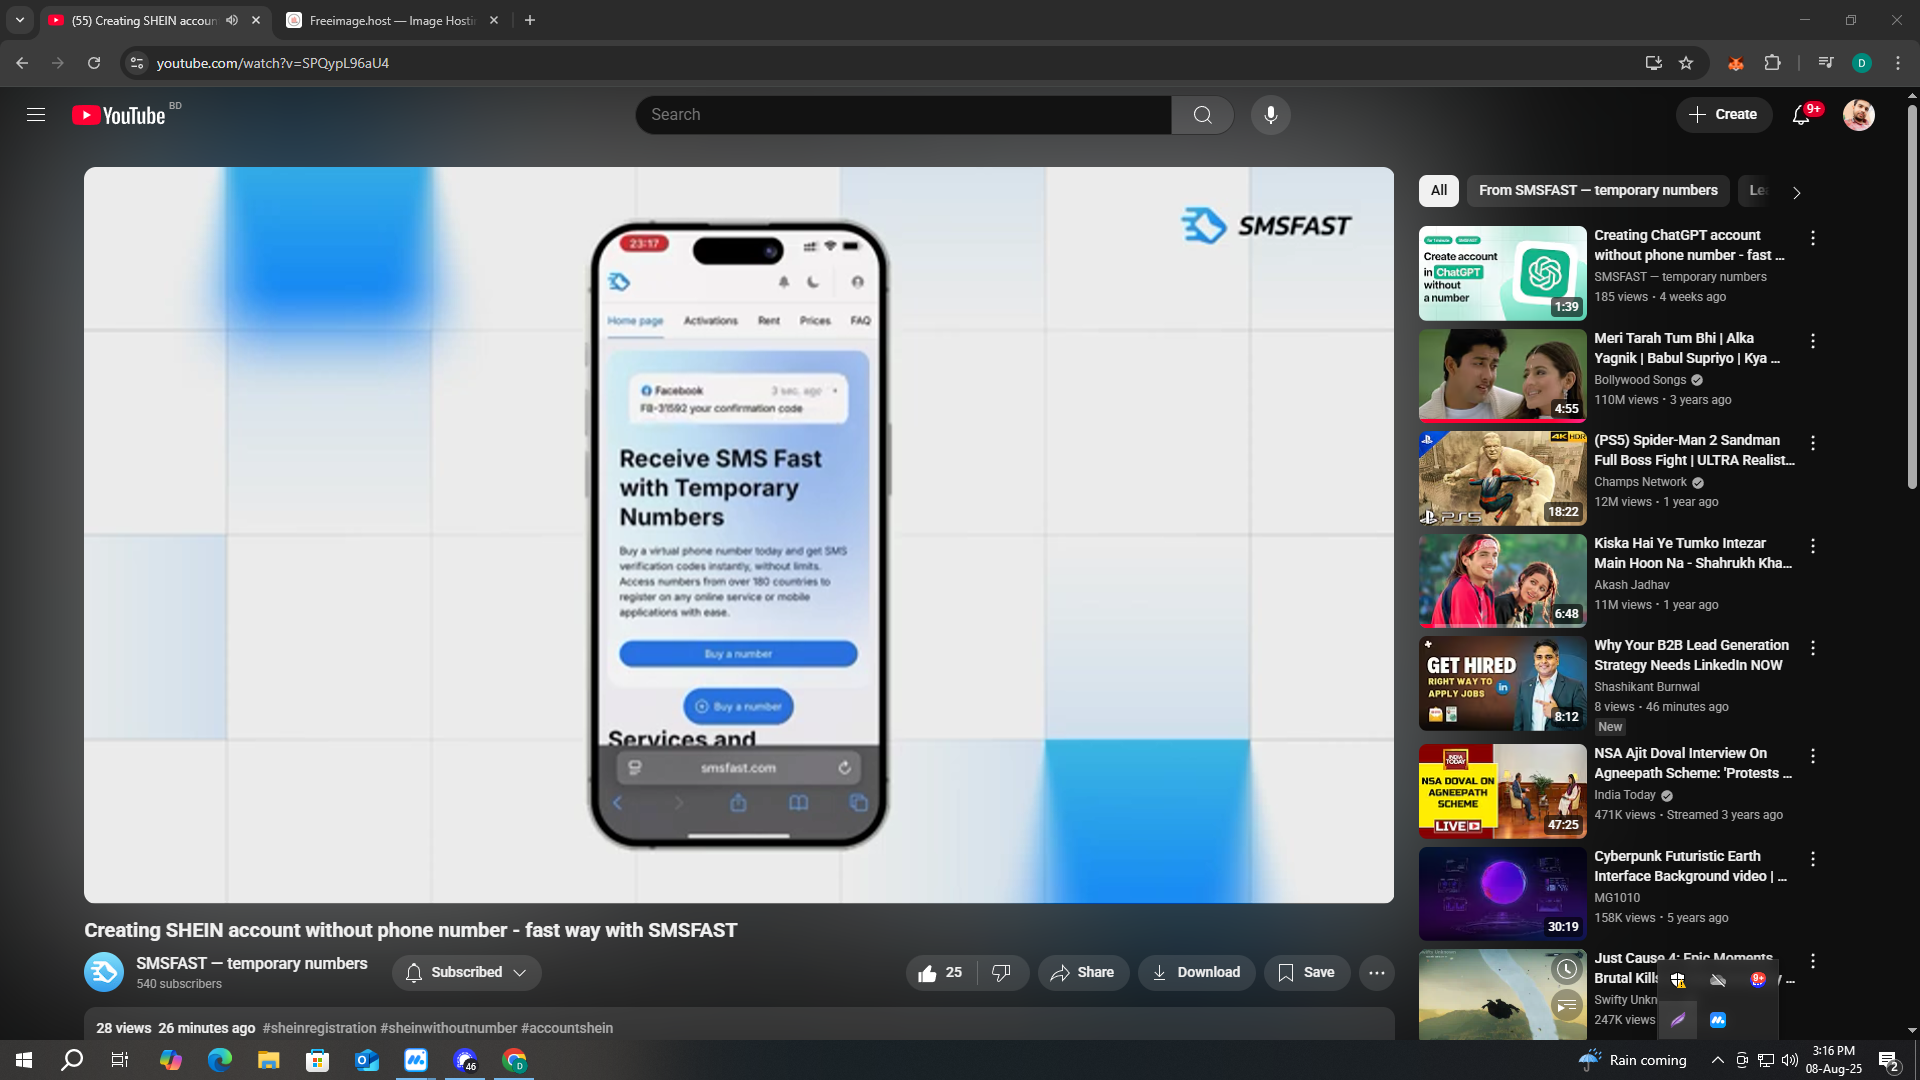
Task: Bookmark this page with the star icon
Action: 1686,63
